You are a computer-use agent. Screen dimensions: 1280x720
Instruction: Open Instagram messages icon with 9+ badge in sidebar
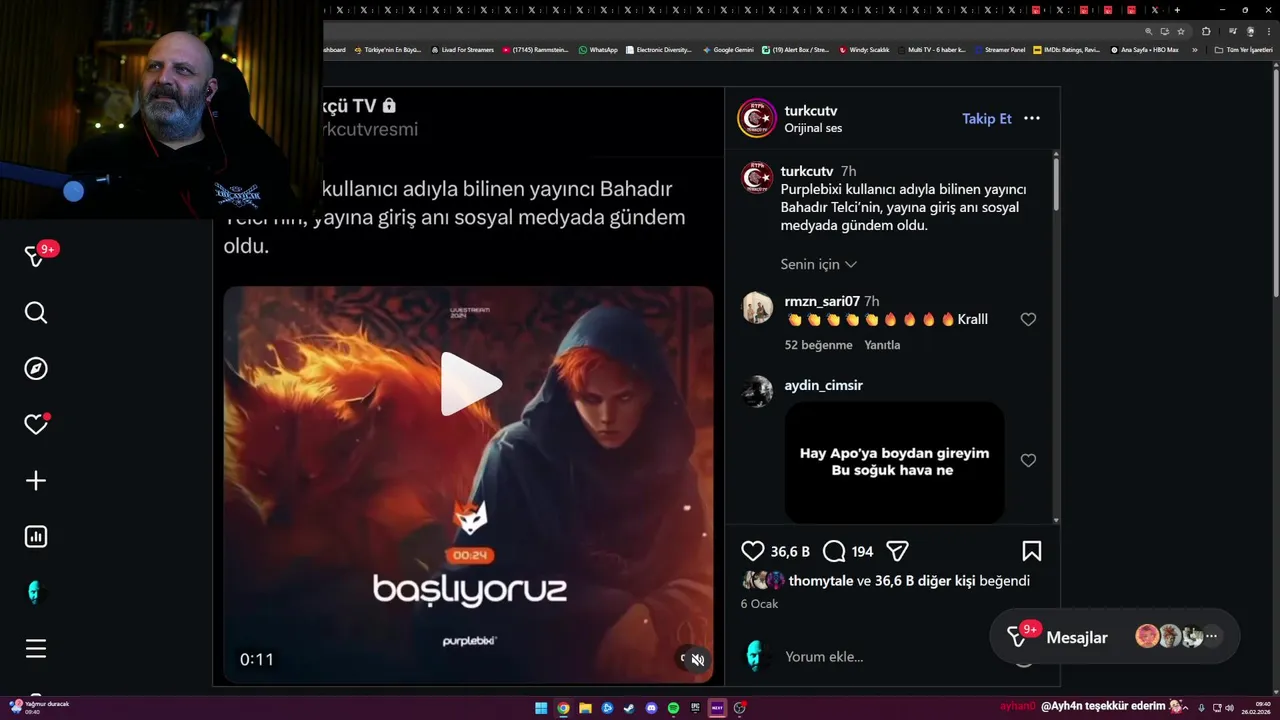click(x=36, y=256)
